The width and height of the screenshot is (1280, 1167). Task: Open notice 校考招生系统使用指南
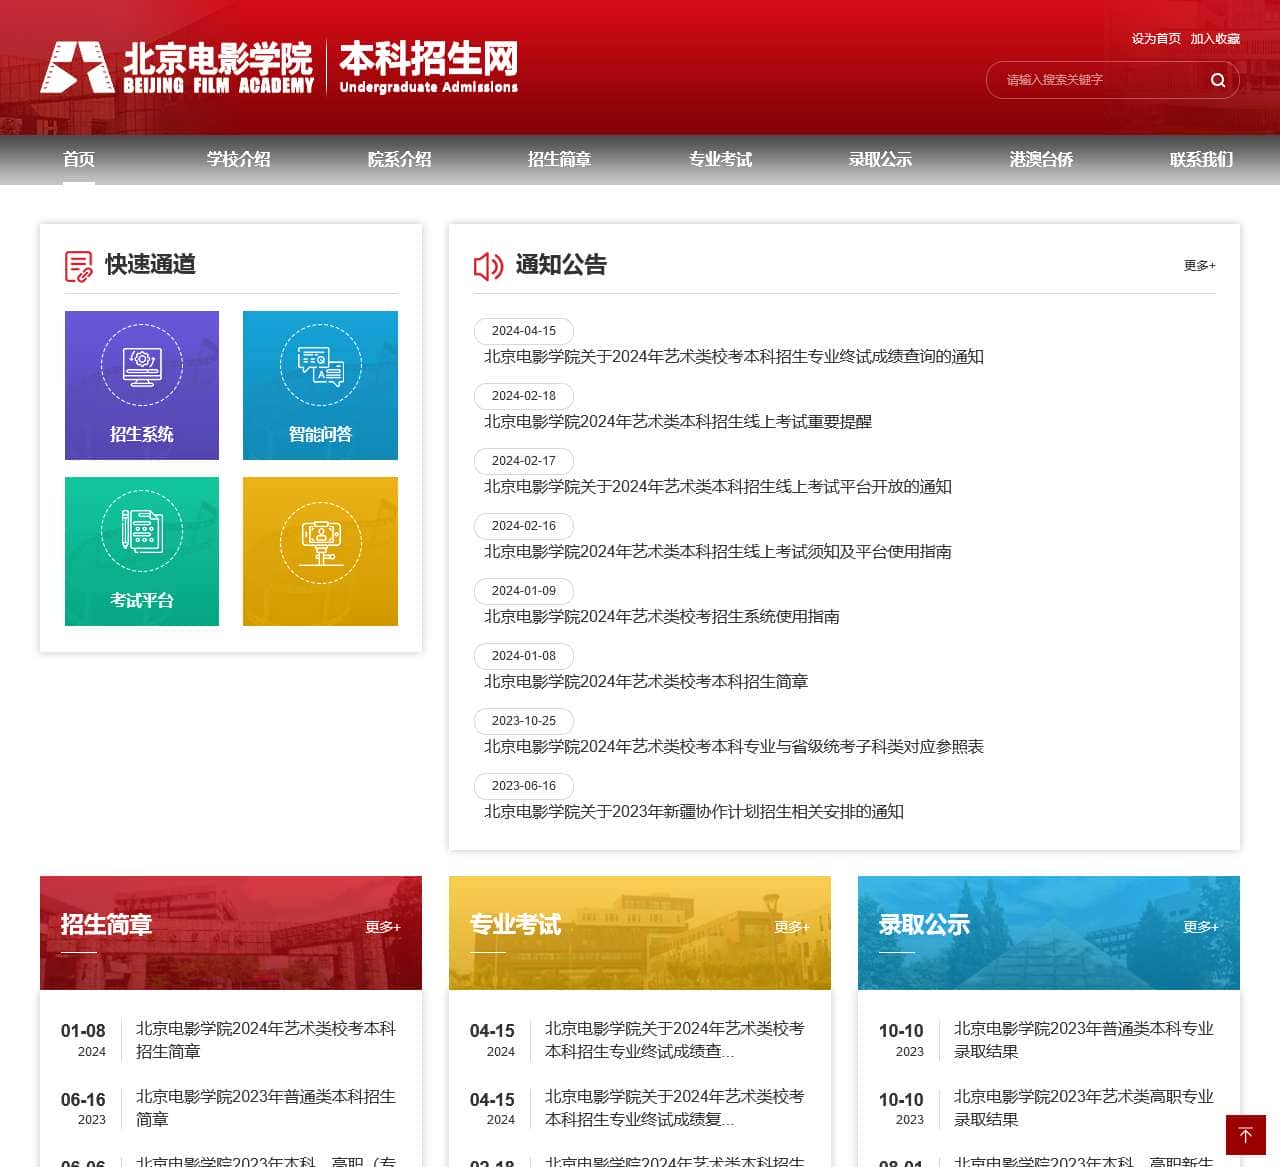click(x=662, y=617)
